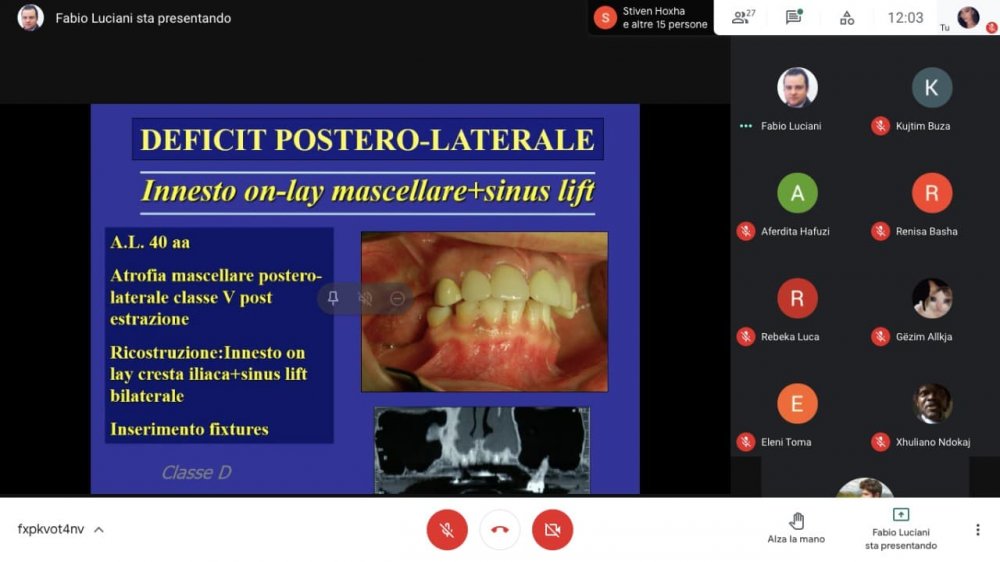Click muted mic icon beside Renisa Basha
The image size is (1000, 562).
(880, 231)
